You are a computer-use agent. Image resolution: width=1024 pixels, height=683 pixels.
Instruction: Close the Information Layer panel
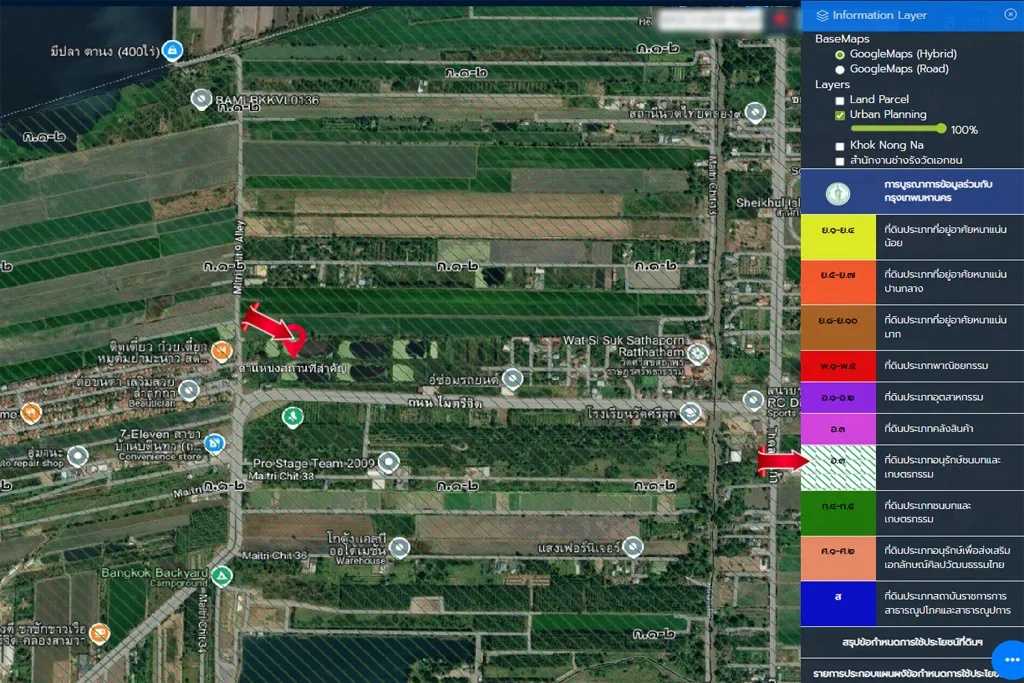tap(1010, 14)
